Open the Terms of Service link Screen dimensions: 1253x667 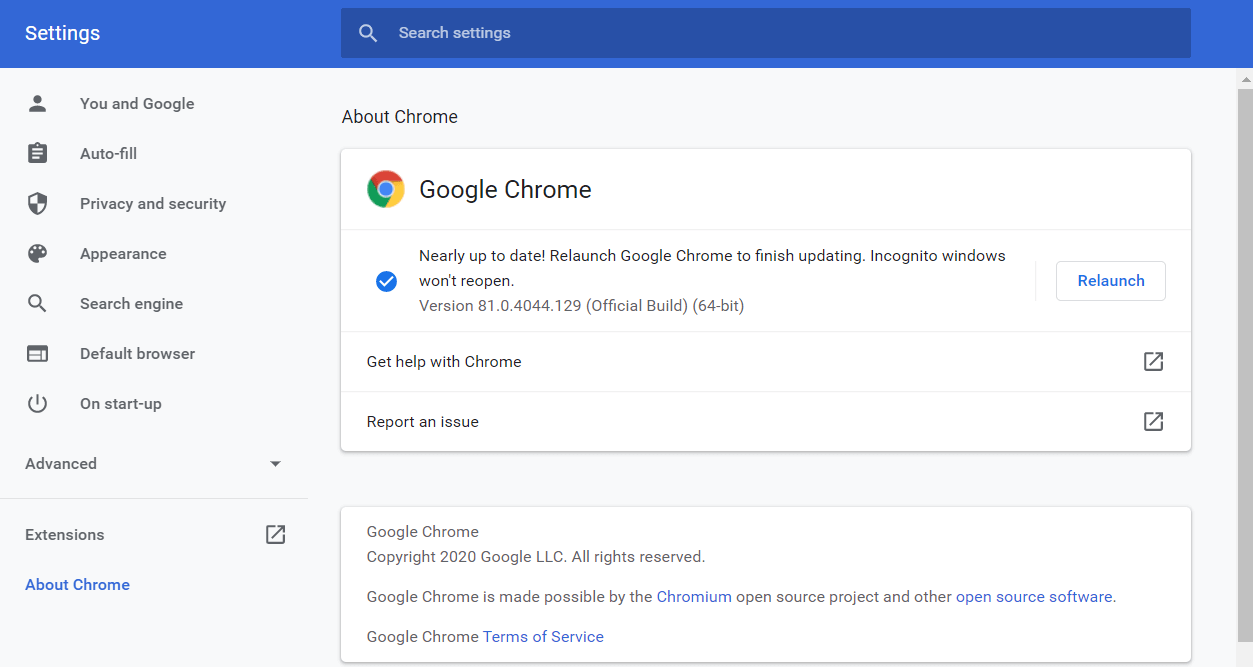tap(543, 636)
